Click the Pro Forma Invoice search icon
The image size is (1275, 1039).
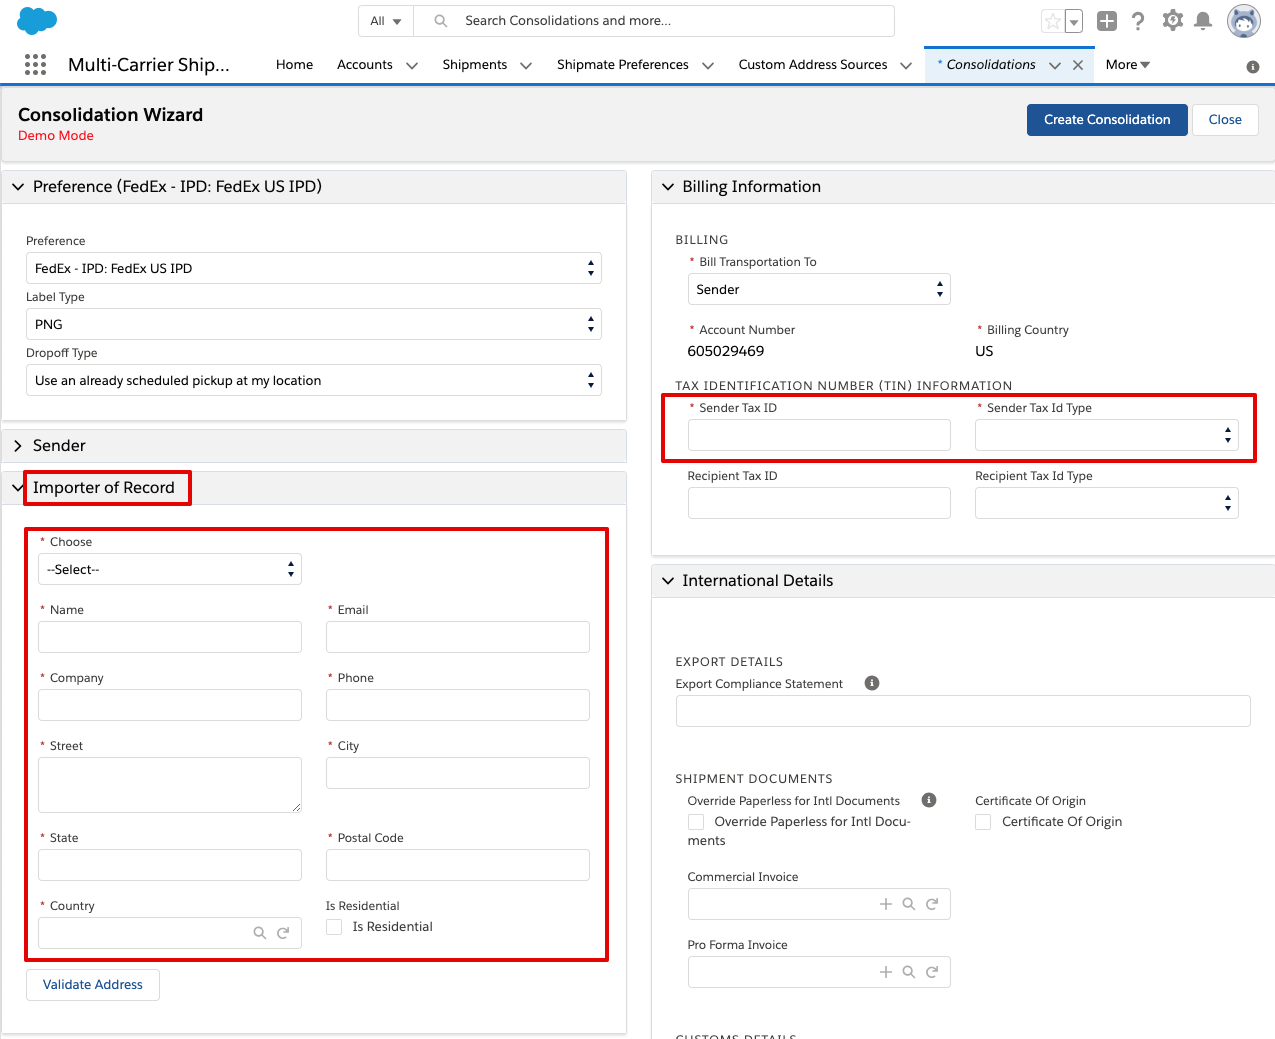[909, 972]
